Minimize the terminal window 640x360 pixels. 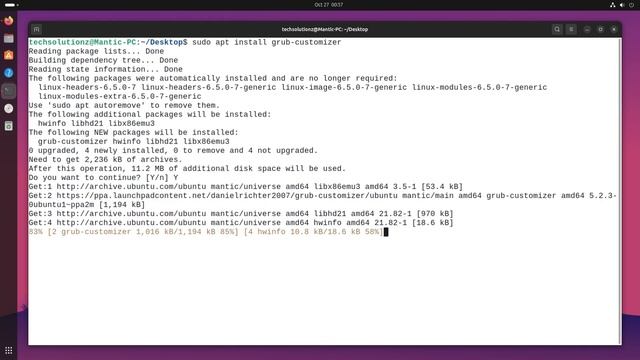point(587,29)
